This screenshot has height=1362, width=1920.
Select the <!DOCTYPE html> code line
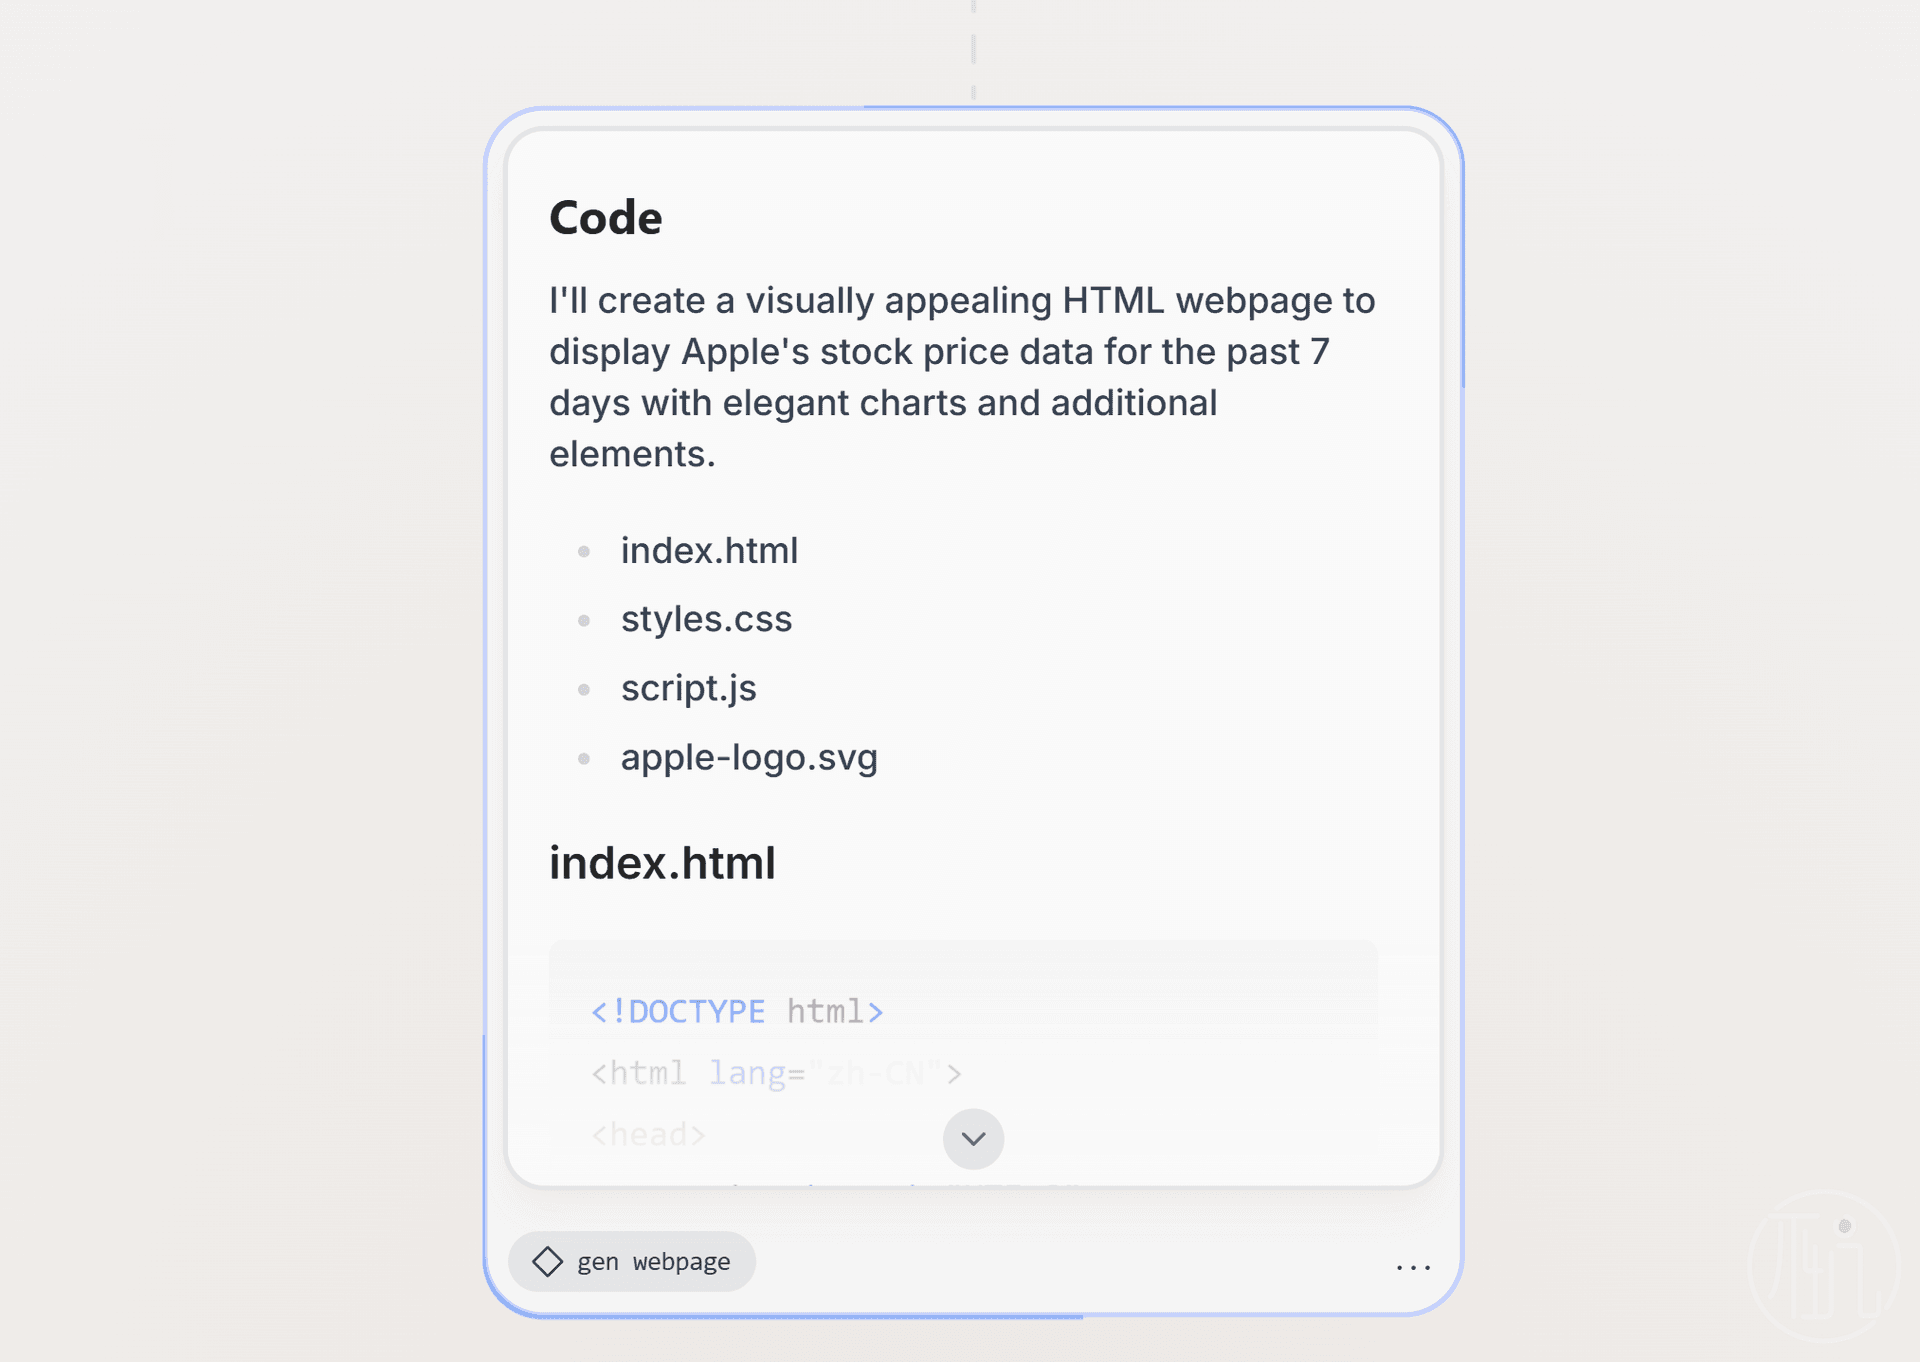(x=737, y=1011)
